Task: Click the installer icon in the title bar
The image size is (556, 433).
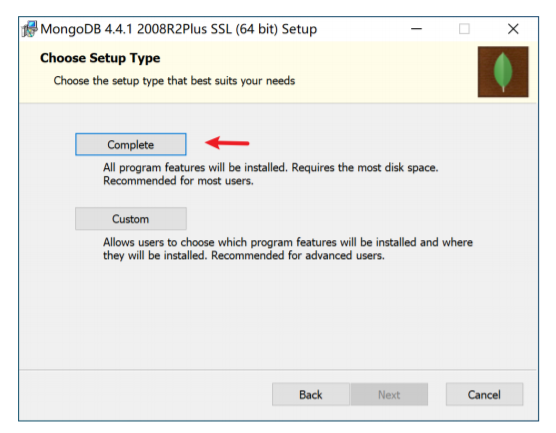Action: point(30,29)
